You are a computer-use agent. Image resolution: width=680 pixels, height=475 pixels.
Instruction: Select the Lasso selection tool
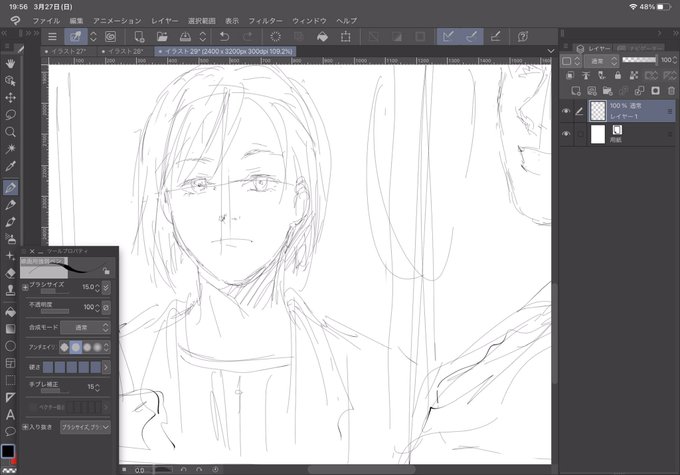point(10,115)
